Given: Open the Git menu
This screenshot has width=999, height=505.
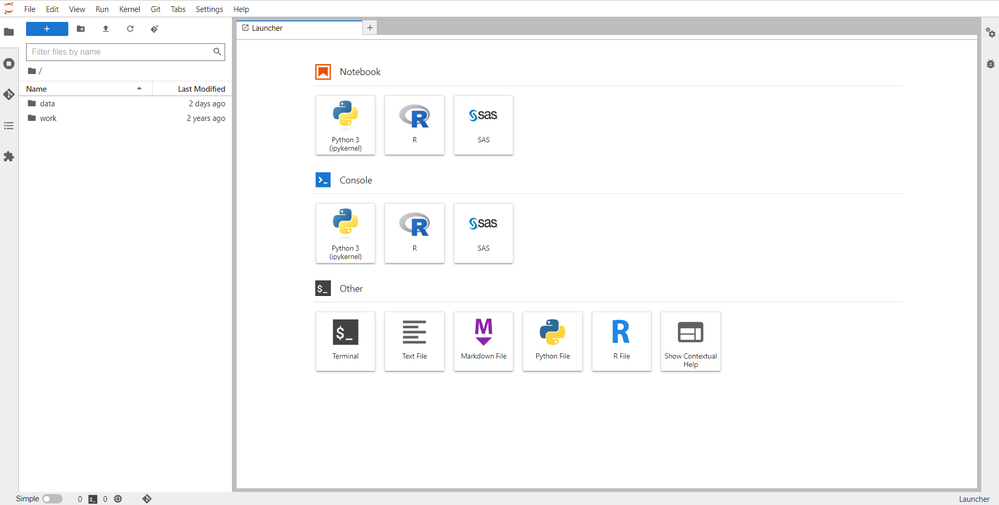Looking at the screenshot, I should (x=155, y=10).
